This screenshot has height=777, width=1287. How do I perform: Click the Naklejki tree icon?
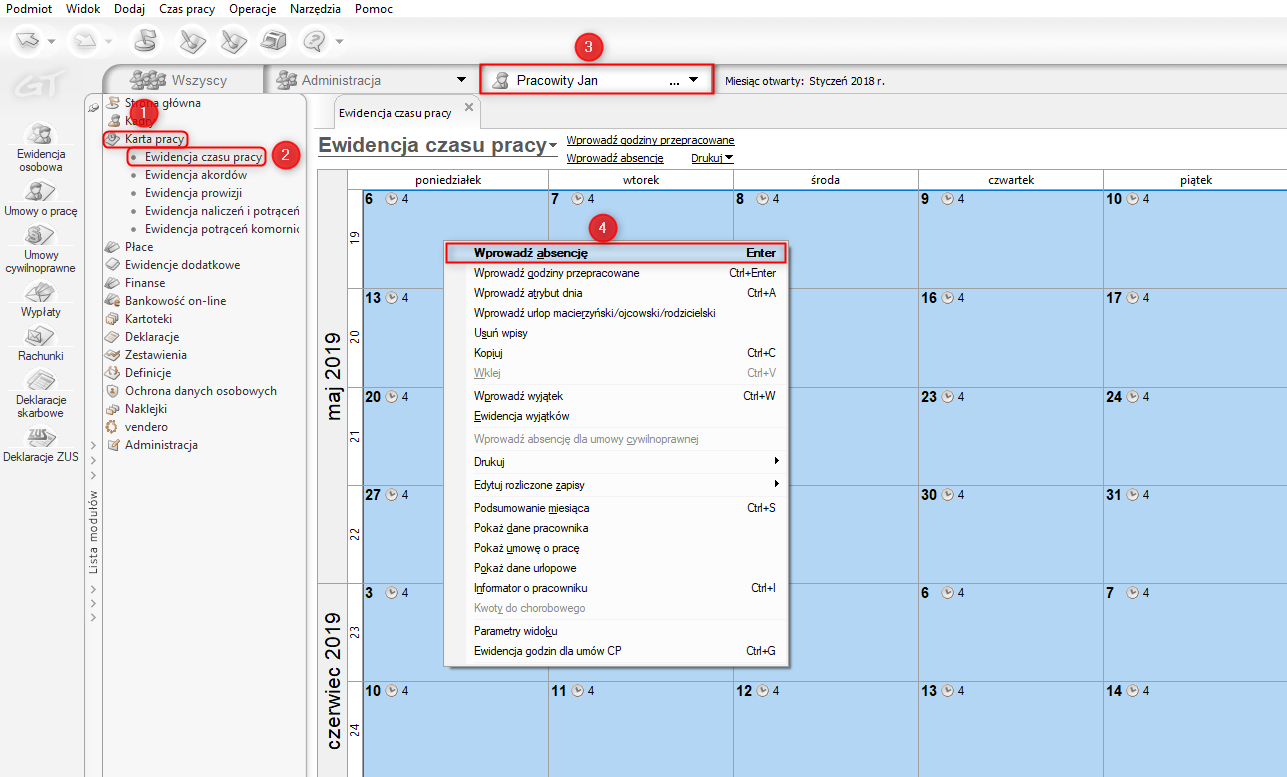coord(113,409)
